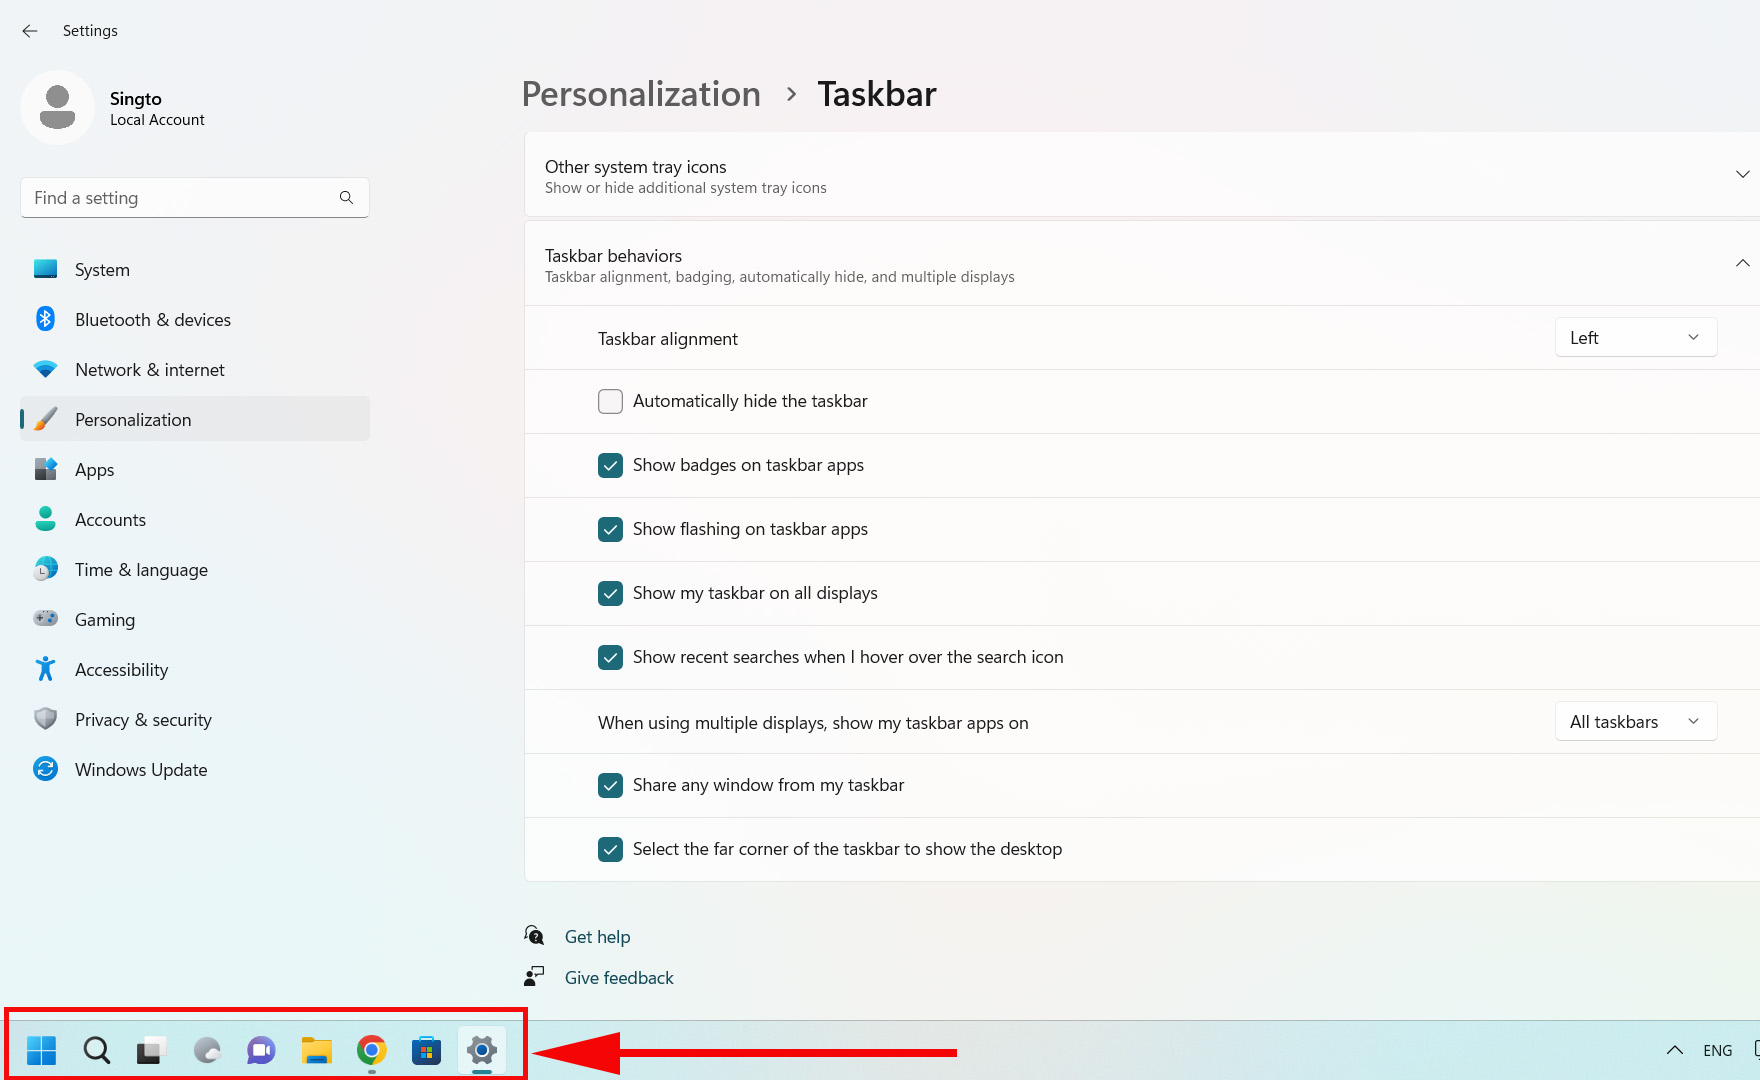Open File Explorer from taskbar

point(317,1051)
